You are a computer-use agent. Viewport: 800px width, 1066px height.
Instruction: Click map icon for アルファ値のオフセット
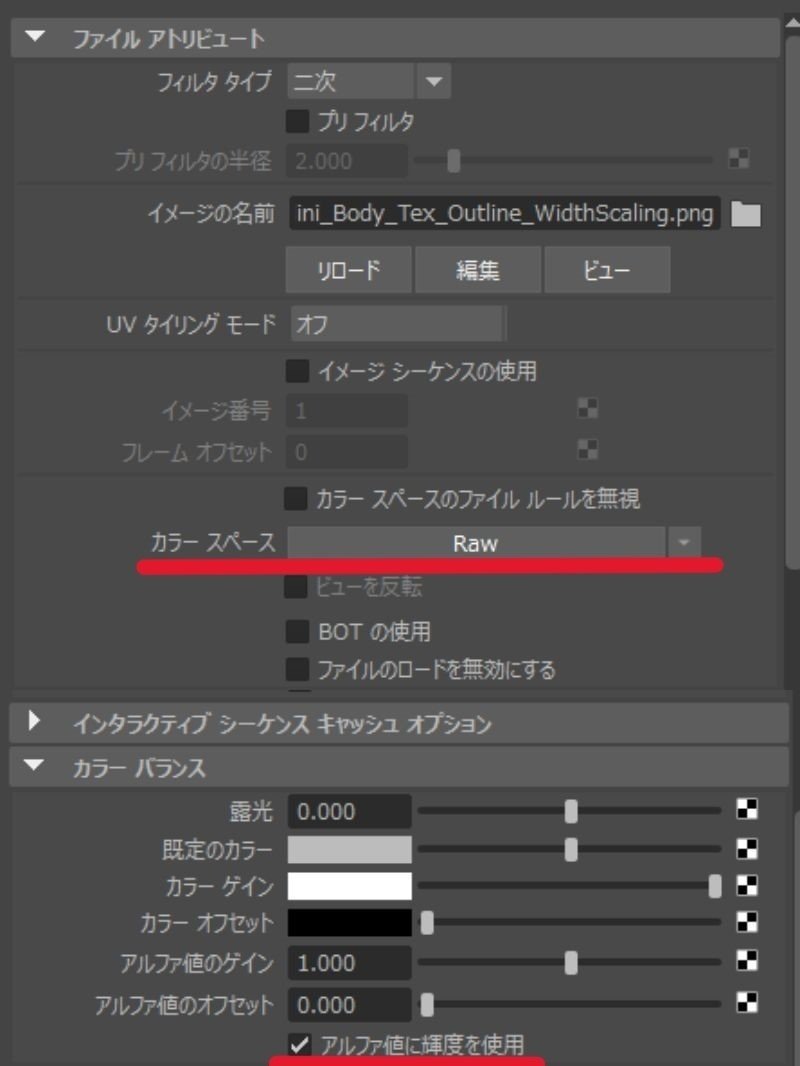747,1002
